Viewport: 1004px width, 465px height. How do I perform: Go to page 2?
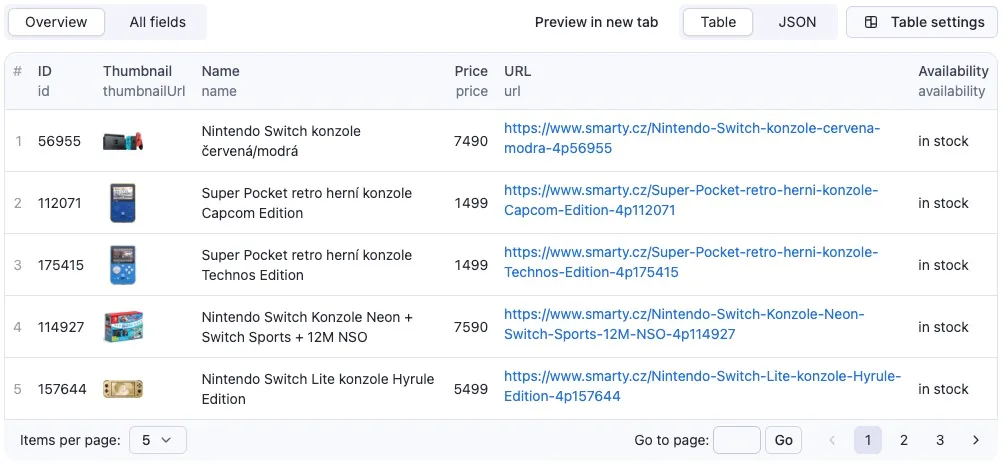(x=903, y=440)
